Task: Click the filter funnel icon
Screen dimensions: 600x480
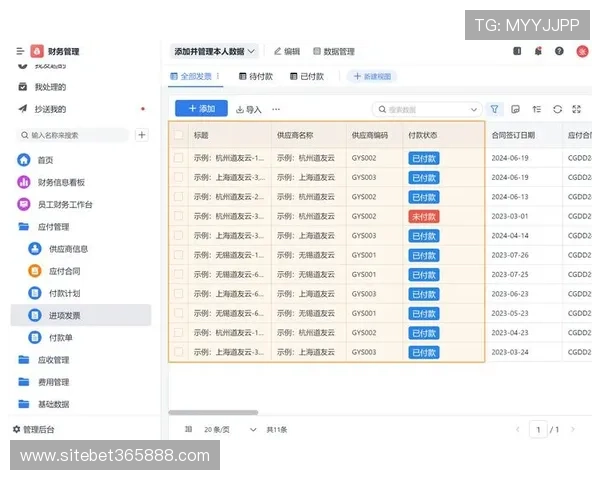Action: 494,109
